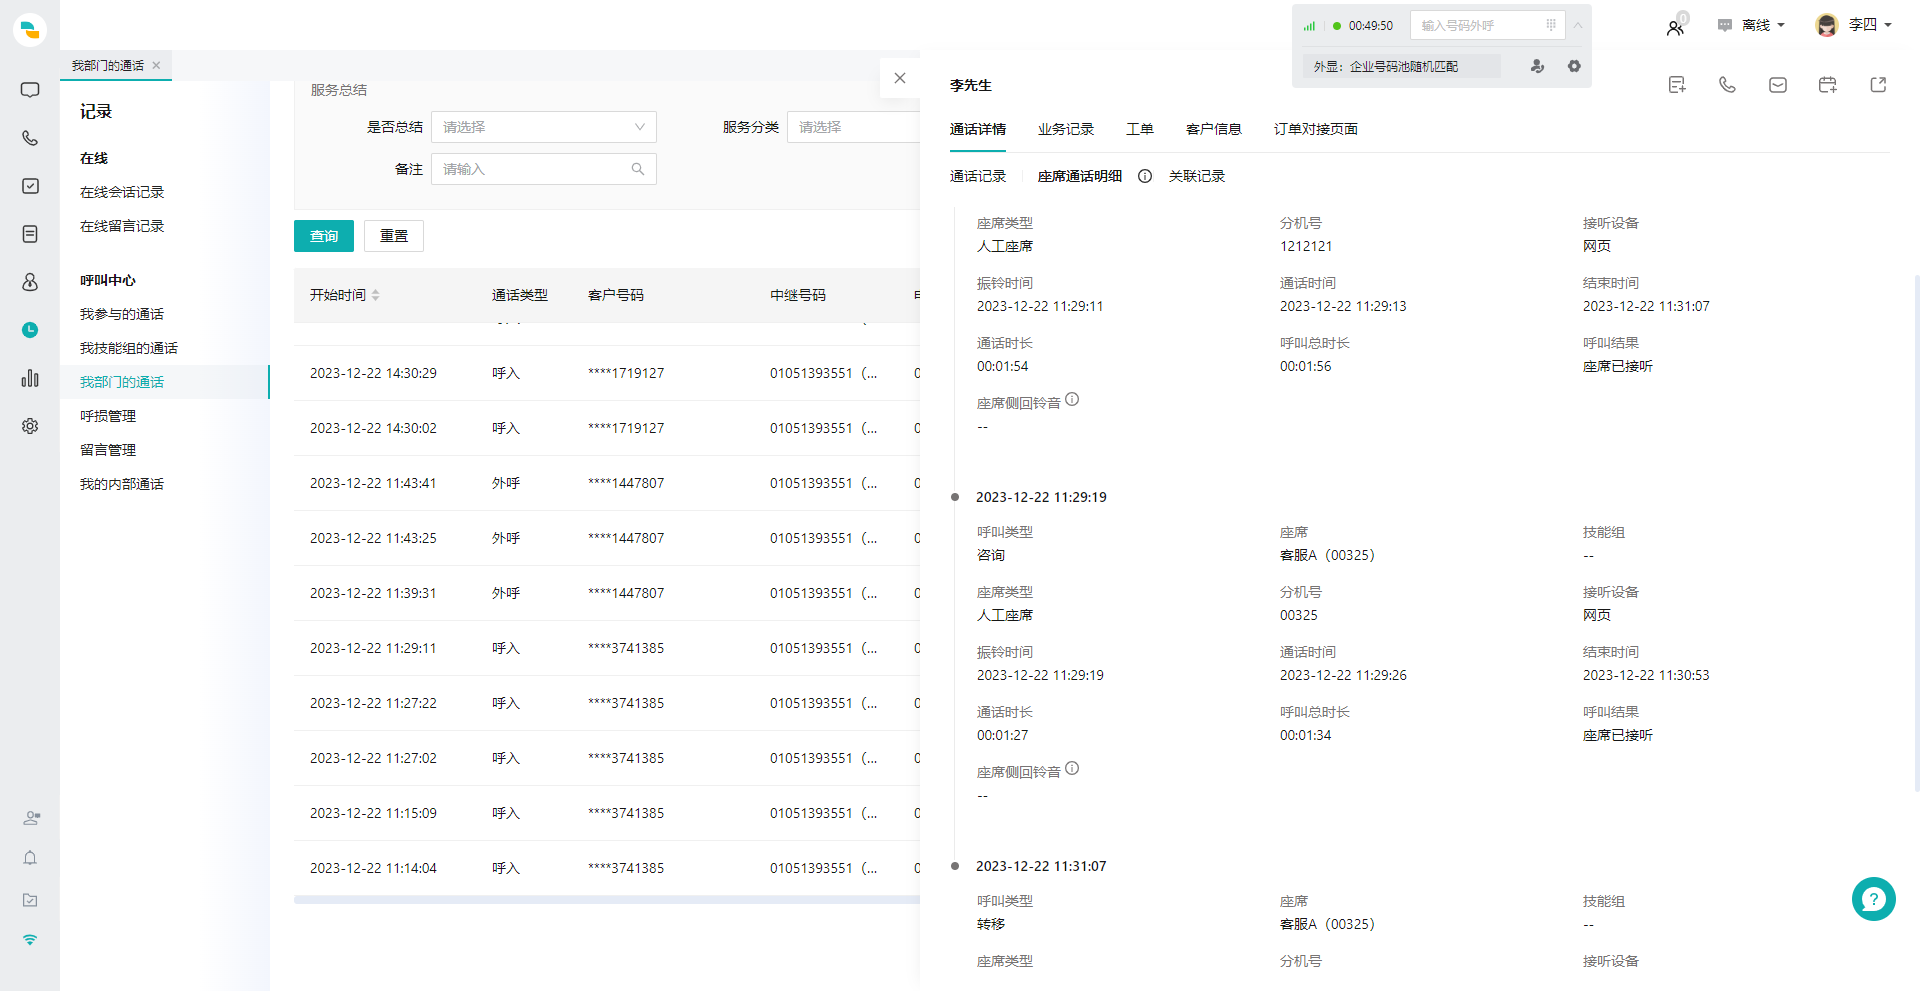
Task: Select 关联记录 sub-tab
Action: pos(1197,176)
